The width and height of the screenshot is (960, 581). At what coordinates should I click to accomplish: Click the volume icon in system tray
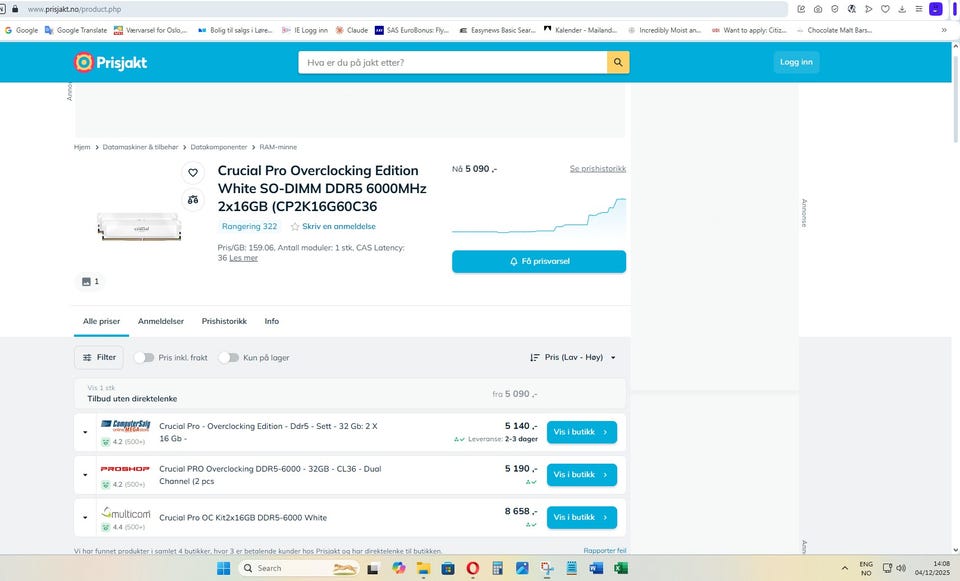click(901, 568)
